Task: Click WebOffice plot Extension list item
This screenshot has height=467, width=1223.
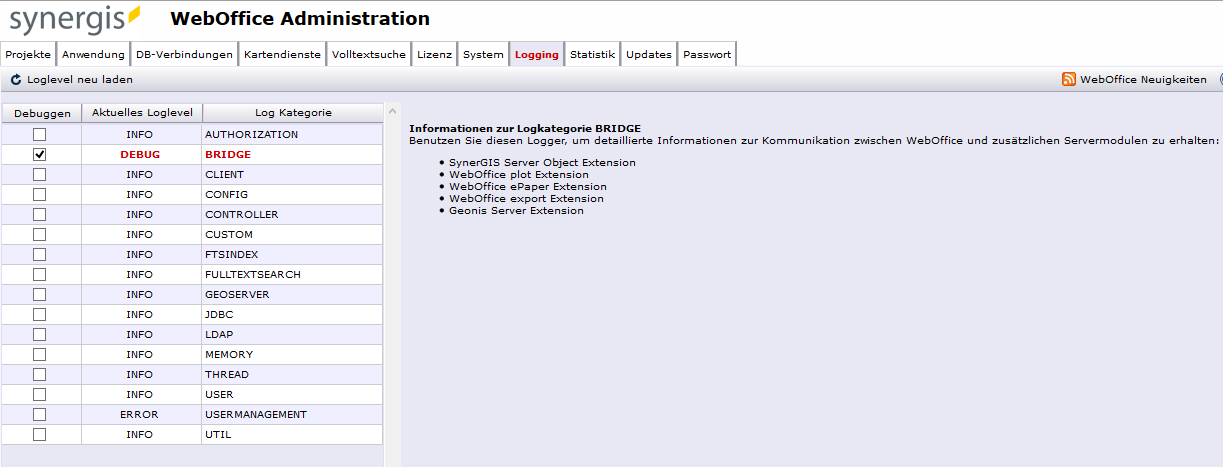Action: (x=519, y=174)
